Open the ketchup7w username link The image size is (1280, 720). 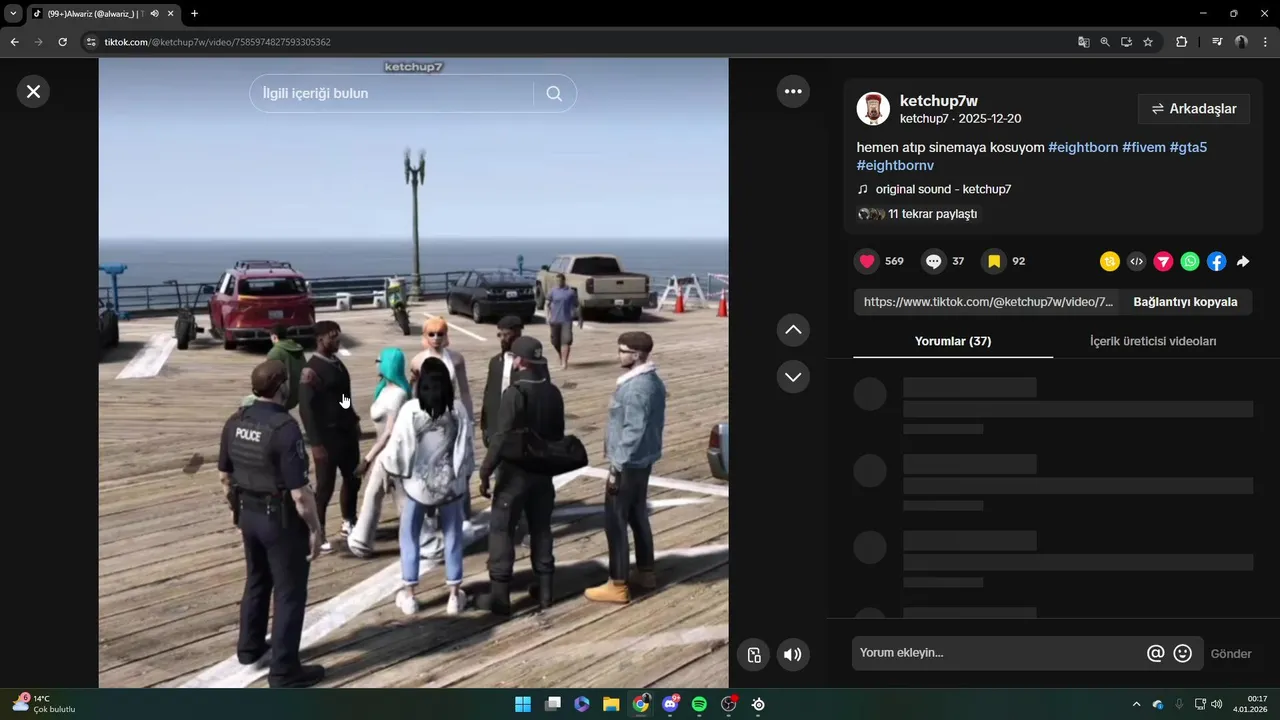tap(938, 100)
